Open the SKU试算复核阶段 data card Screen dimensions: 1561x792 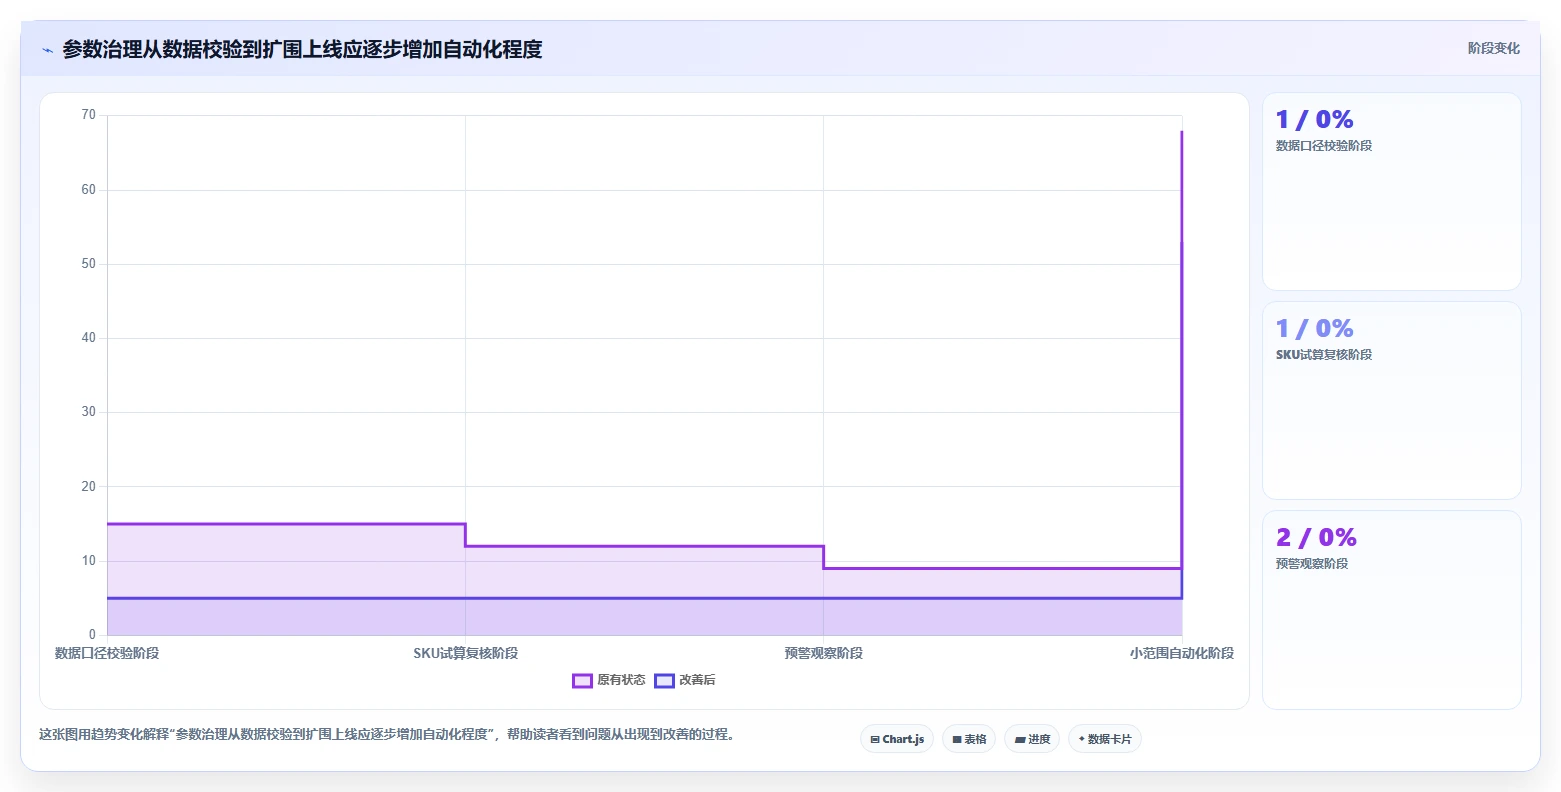click(x=1391, y=401)
